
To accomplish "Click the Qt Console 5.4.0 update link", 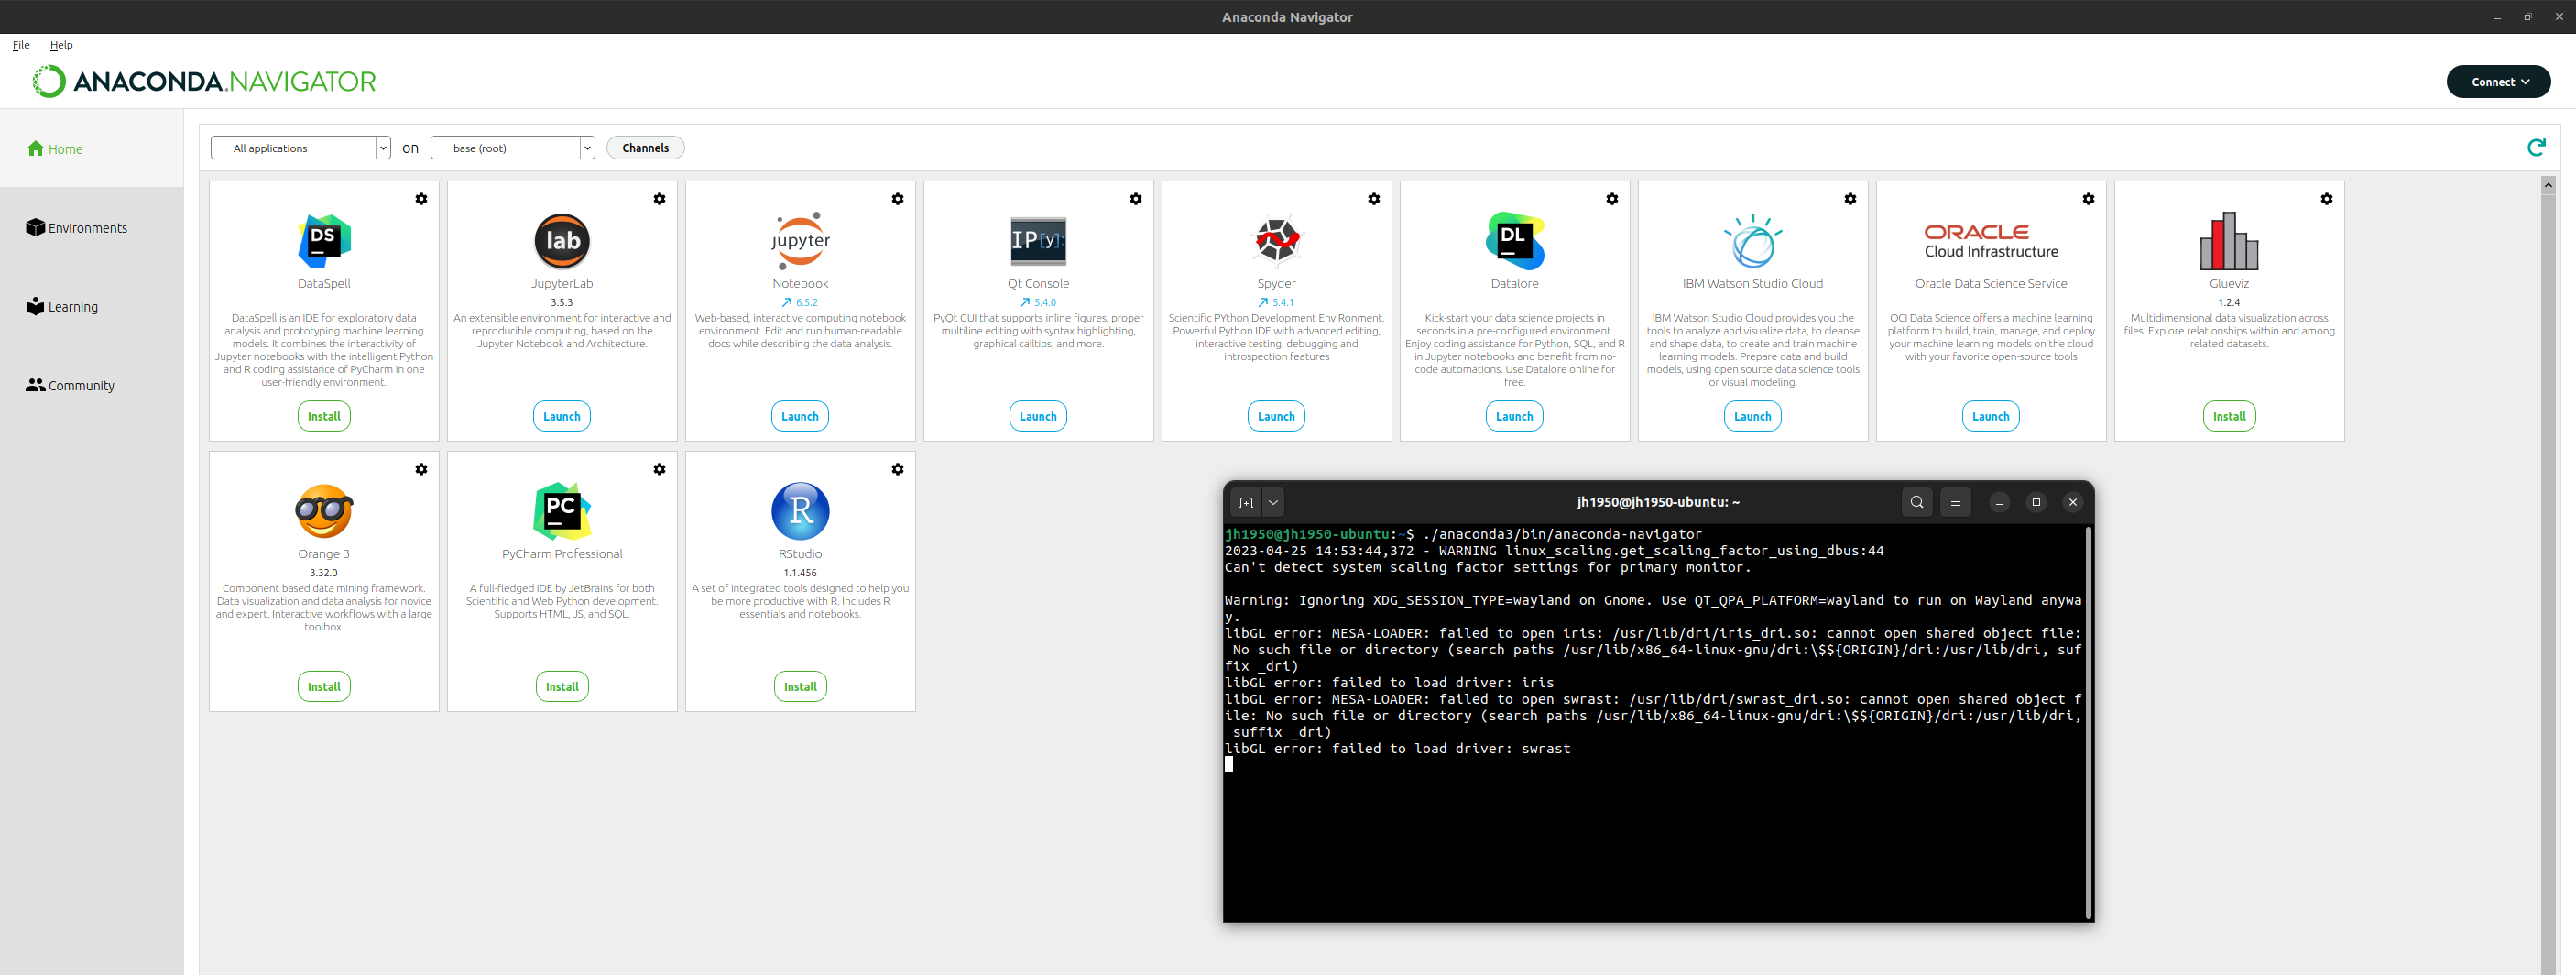I will (x=1038, y=302).
